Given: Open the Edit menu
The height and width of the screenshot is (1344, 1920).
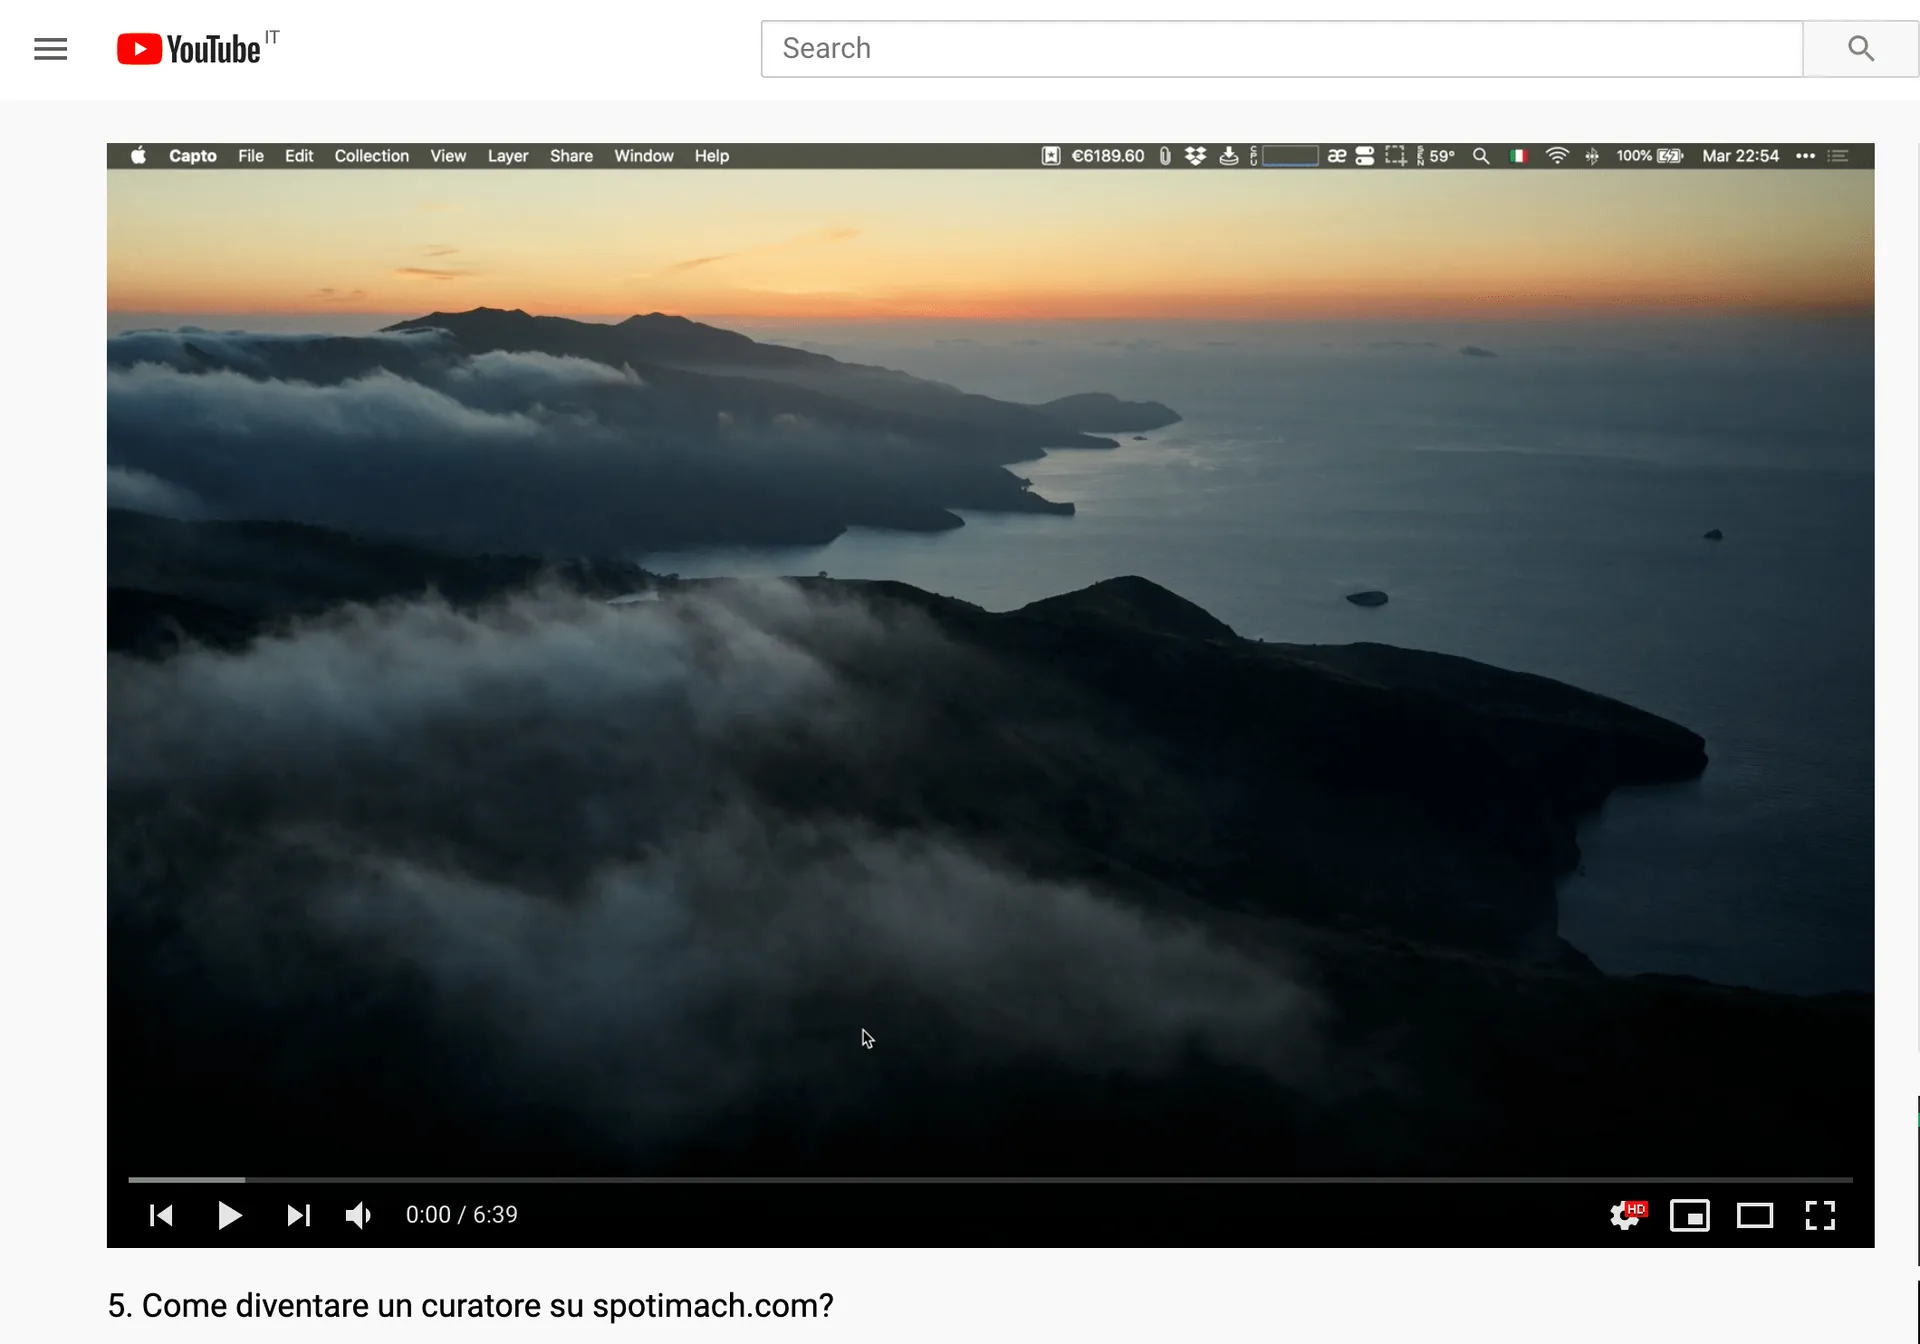Looking at the screenshot, I should tap(299, 156).
